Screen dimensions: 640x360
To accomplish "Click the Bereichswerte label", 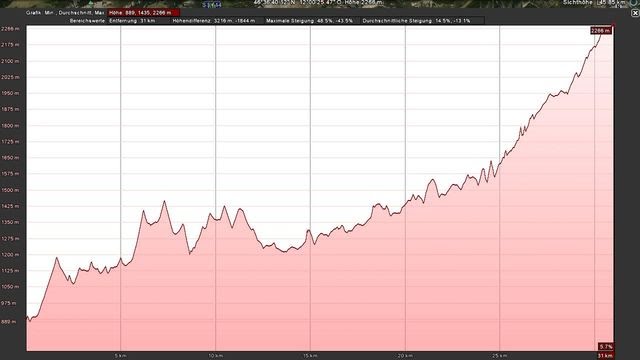I will (87, 21).
